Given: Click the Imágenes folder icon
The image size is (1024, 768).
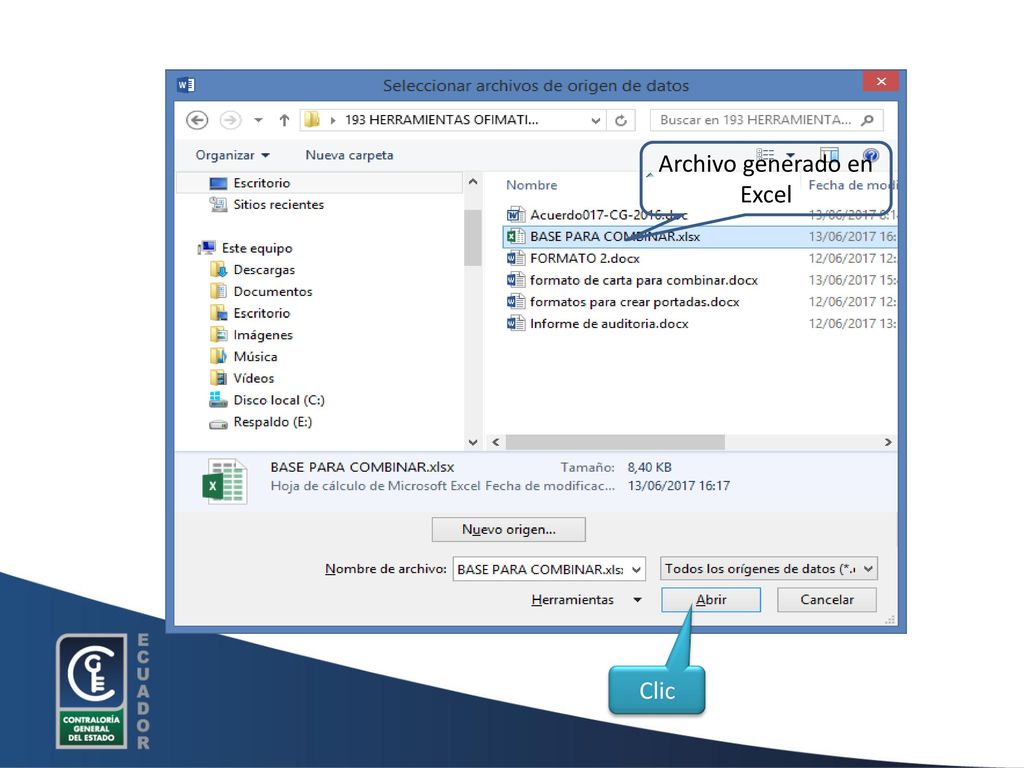Looking at the screenshot, I should 218,335.
